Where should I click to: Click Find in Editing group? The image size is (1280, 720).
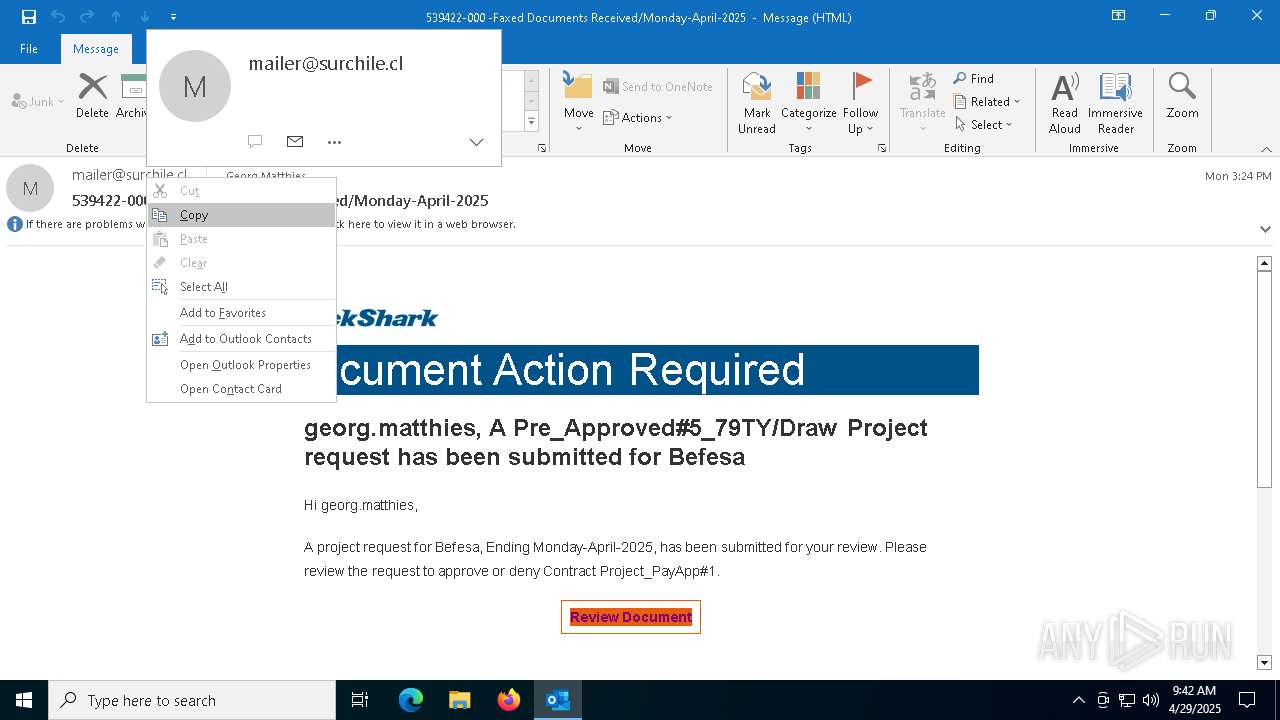[x=974, y=78]
